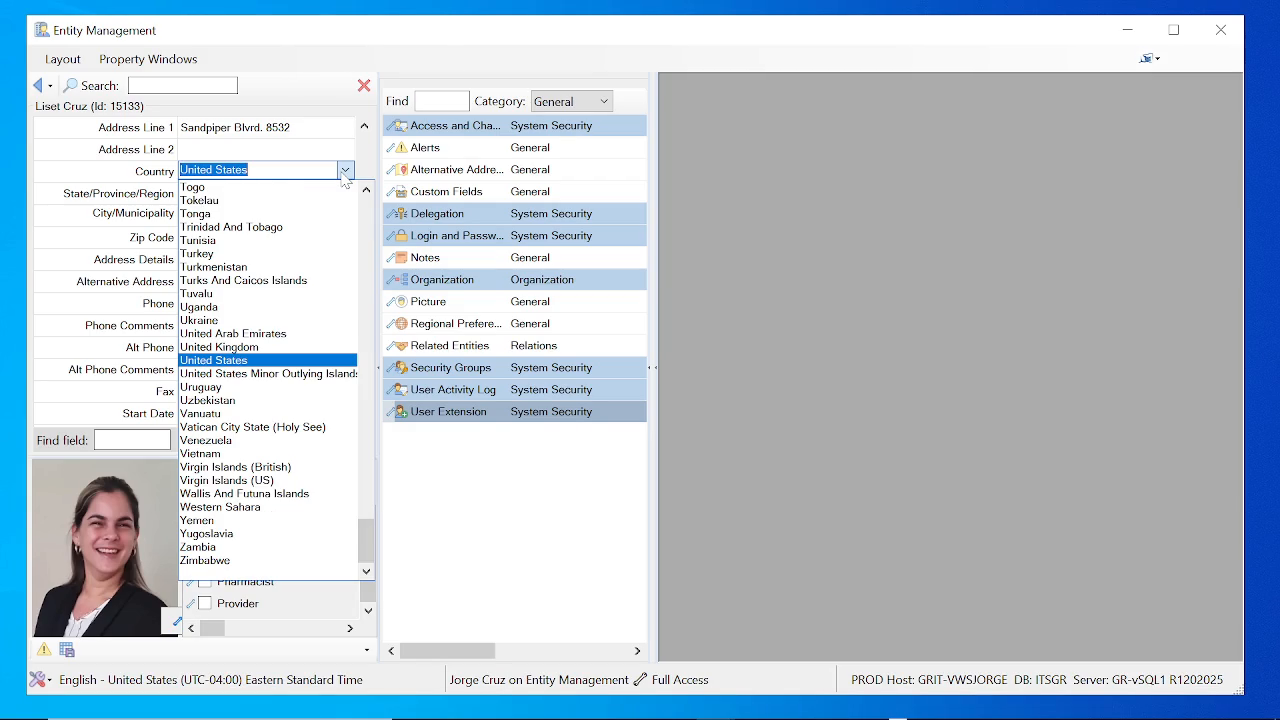Select the Alternative Addre... row icon

tap(400, 170)
